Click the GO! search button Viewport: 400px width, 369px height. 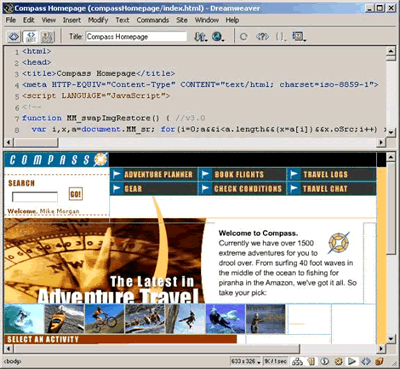tap(76, 194)
